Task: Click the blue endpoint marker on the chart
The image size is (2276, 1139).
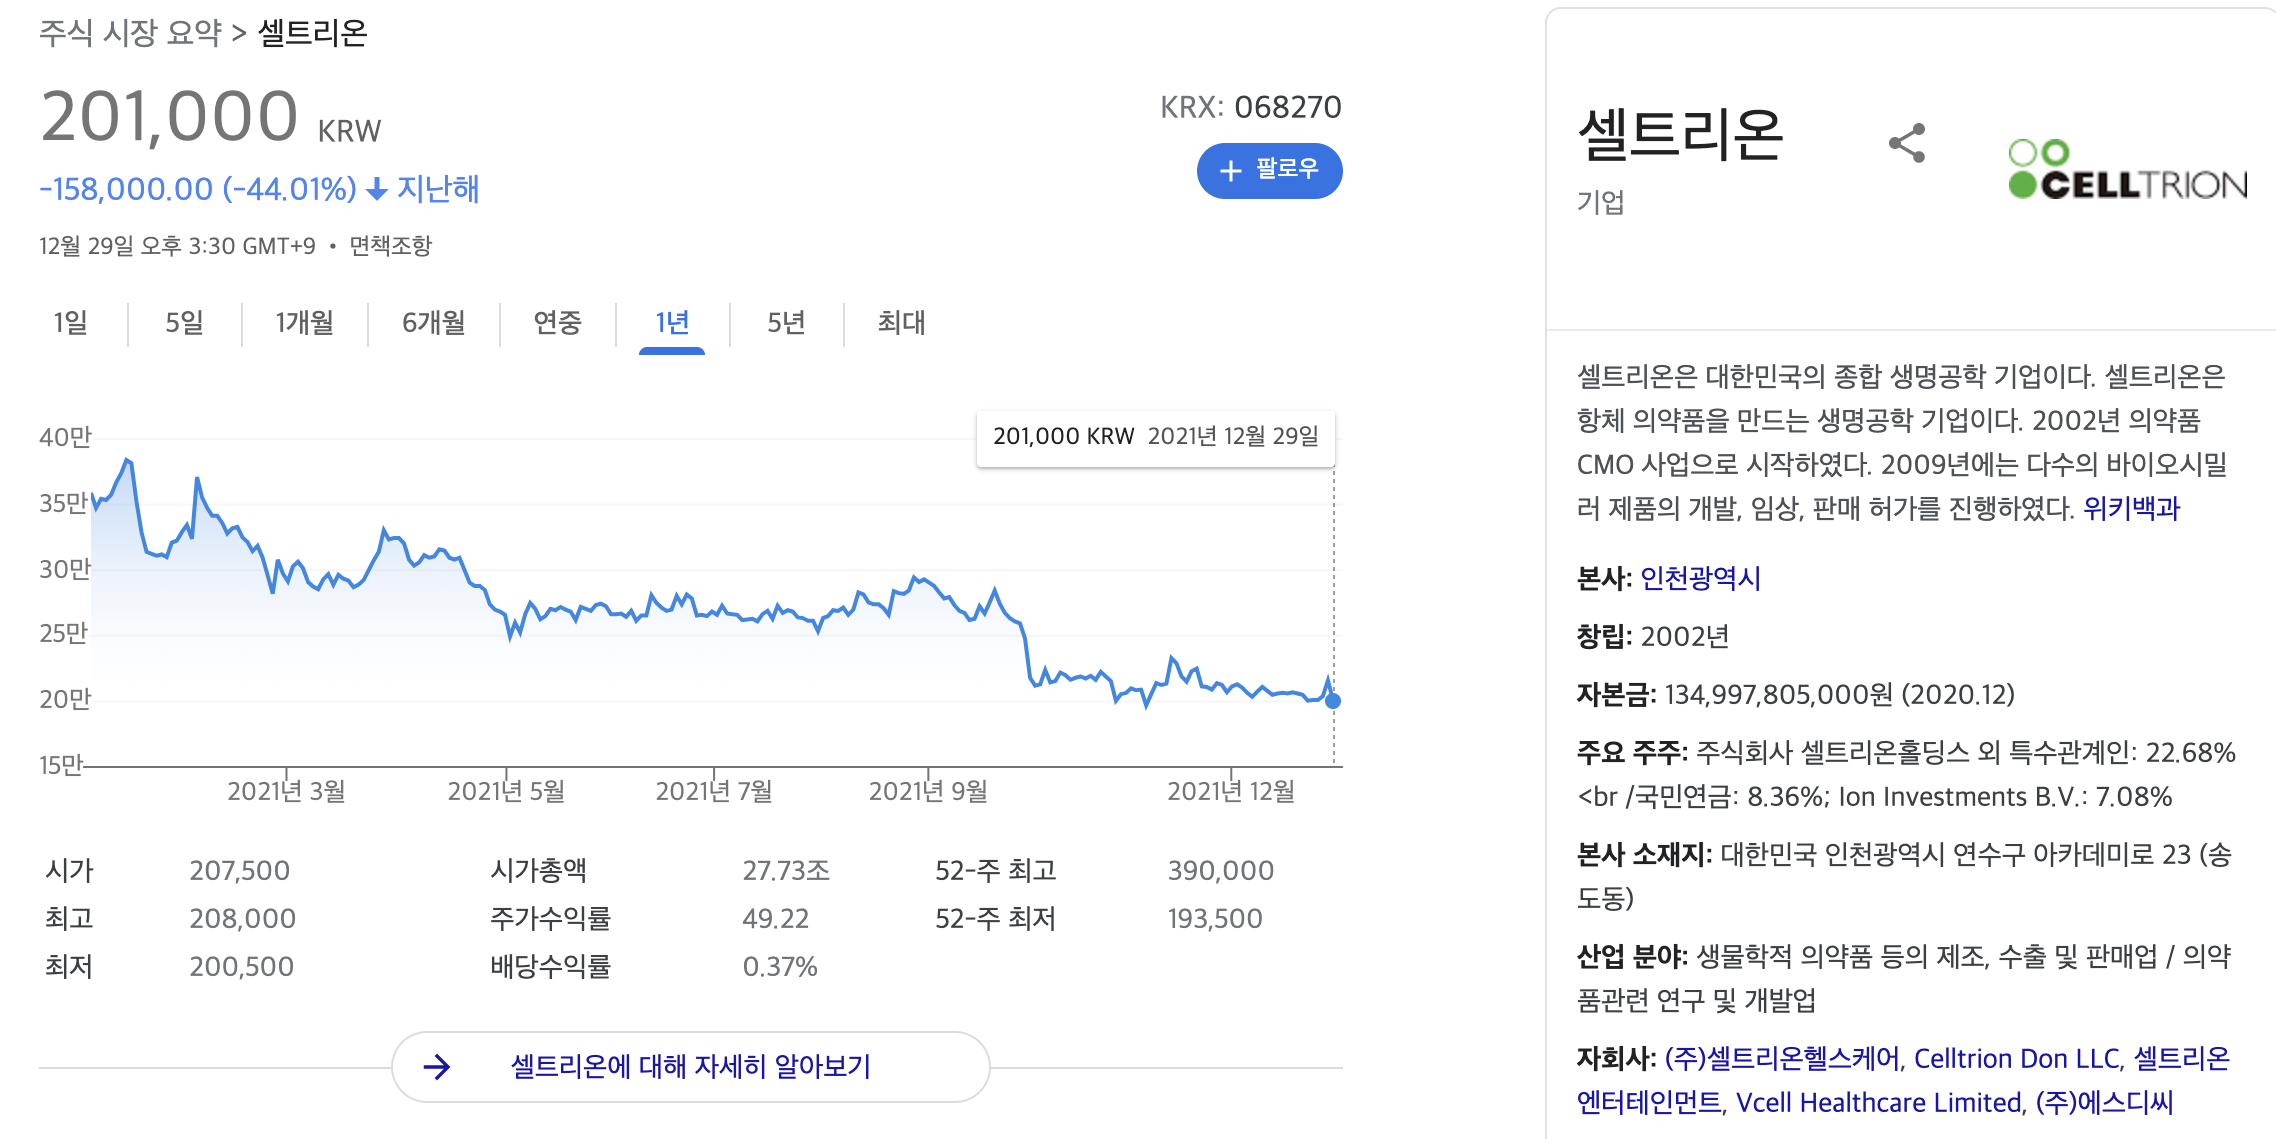Action: click(x=1333, y=701)
